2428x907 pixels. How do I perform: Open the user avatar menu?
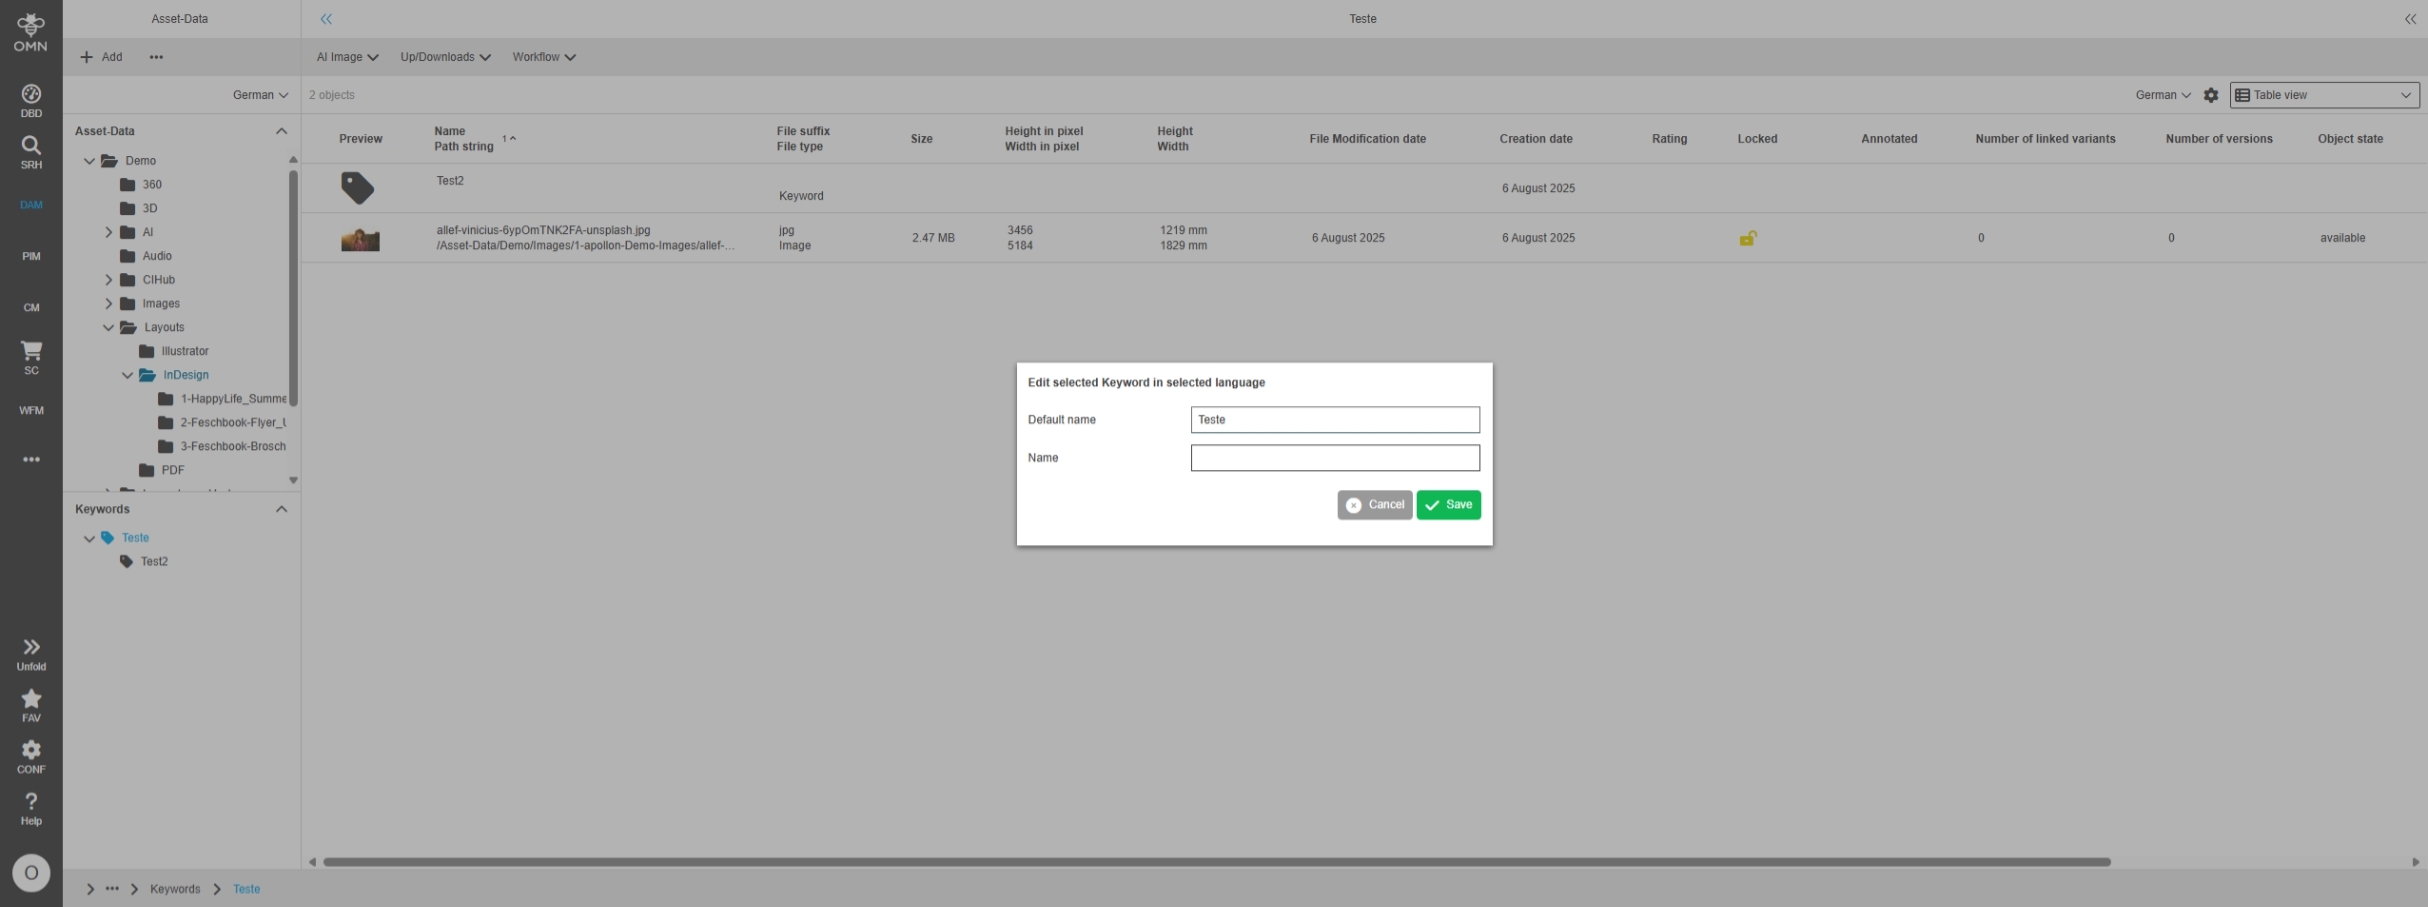click(x=31, y=873)
